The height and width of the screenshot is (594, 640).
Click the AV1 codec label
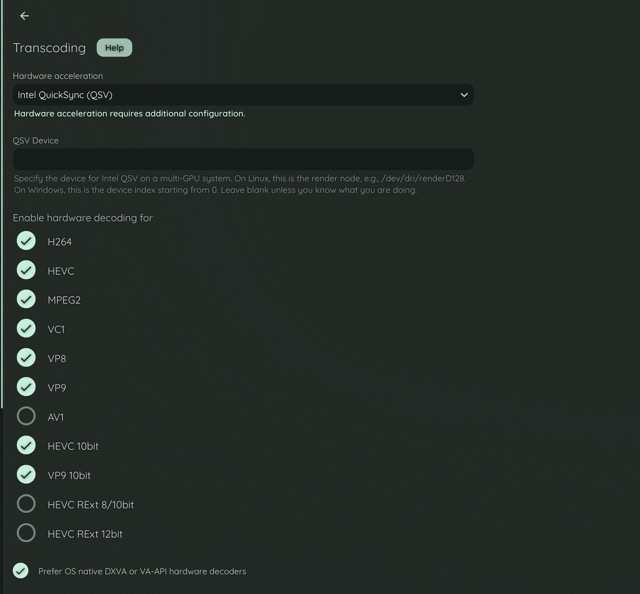(x=56, y=417)
